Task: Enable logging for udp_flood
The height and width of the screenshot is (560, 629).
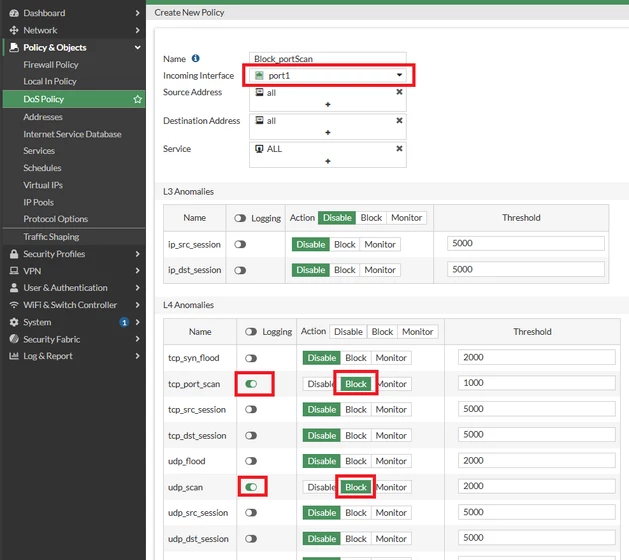Action: (251, 461)
